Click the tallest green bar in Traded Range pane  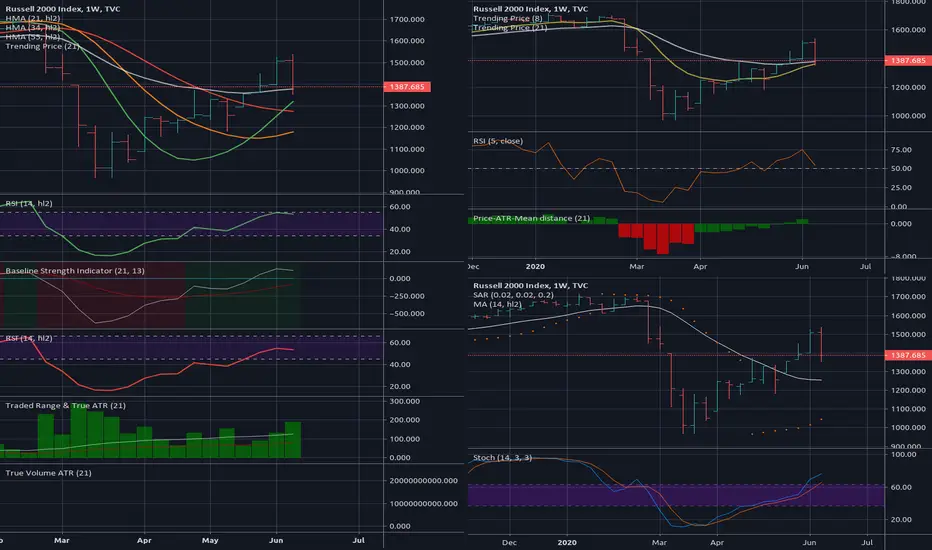(78, 433)
